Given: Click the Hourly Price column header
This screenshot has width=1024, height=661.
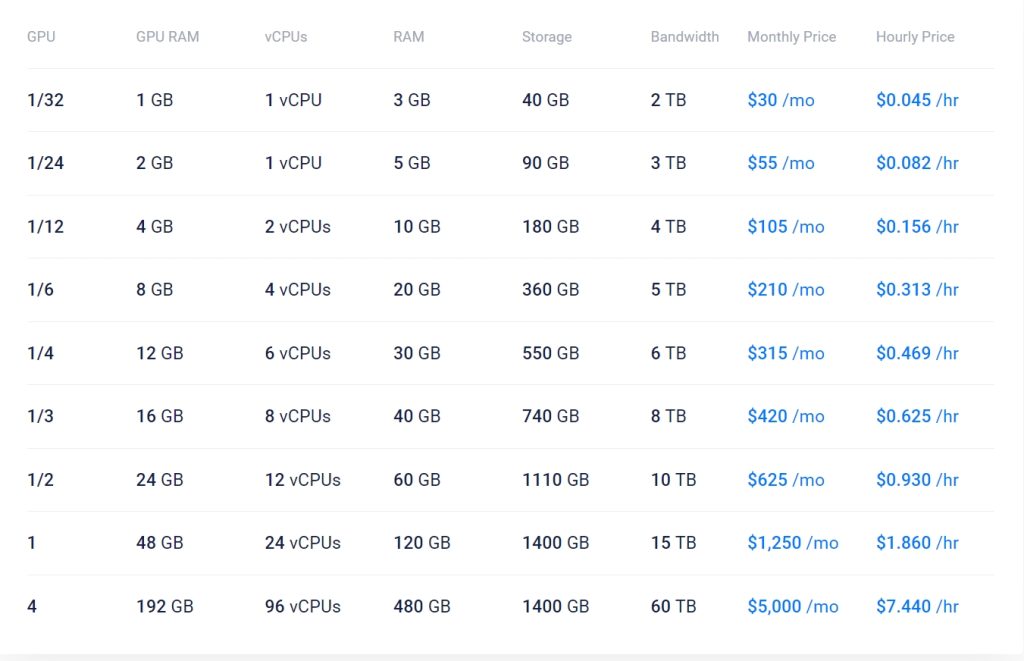Looking at the screenshot, I should coord(915,37).
